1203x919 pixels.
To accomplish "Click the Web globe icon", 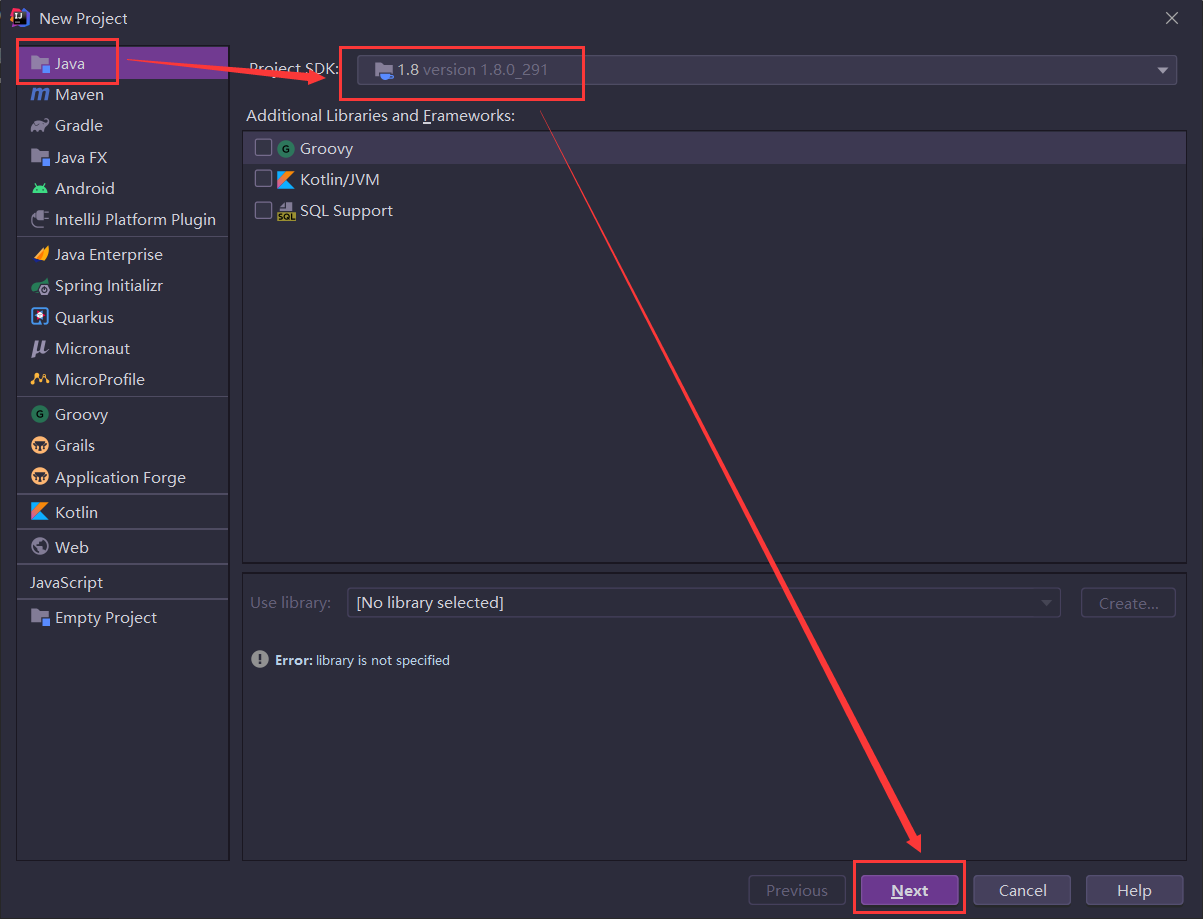I will point(40,547).
